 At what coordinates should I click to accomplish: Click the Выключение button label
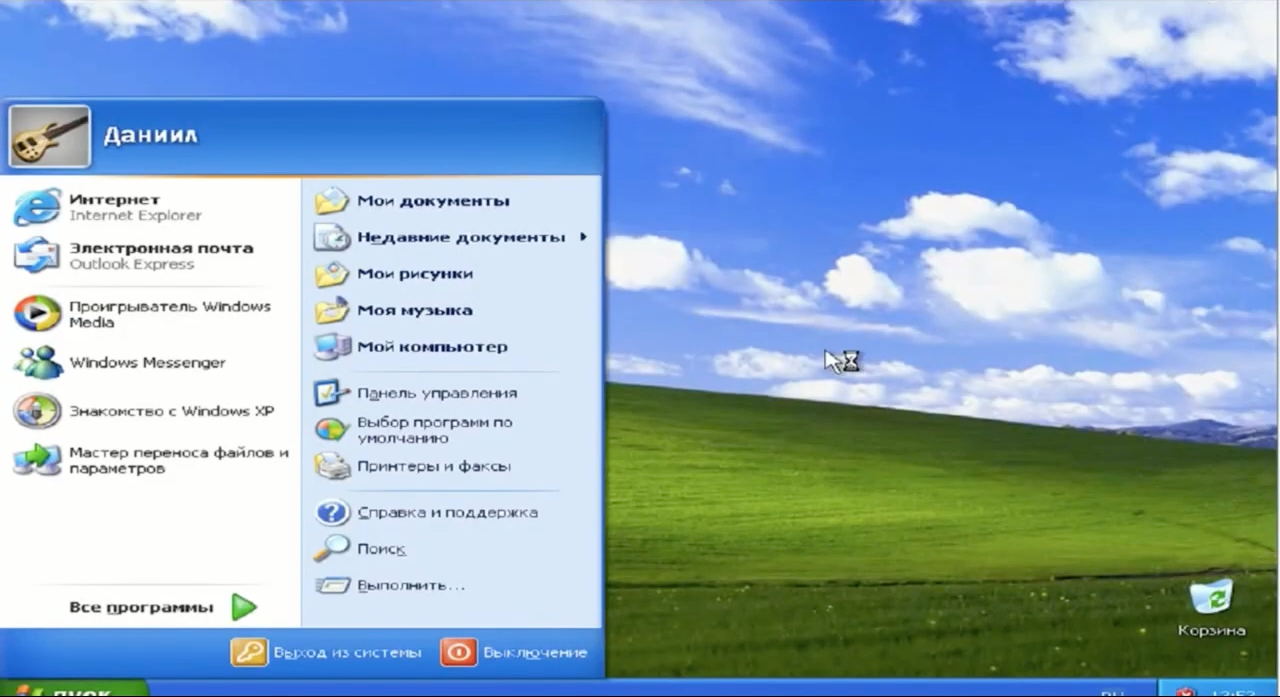pyautogui.click(x=535, y=653)
